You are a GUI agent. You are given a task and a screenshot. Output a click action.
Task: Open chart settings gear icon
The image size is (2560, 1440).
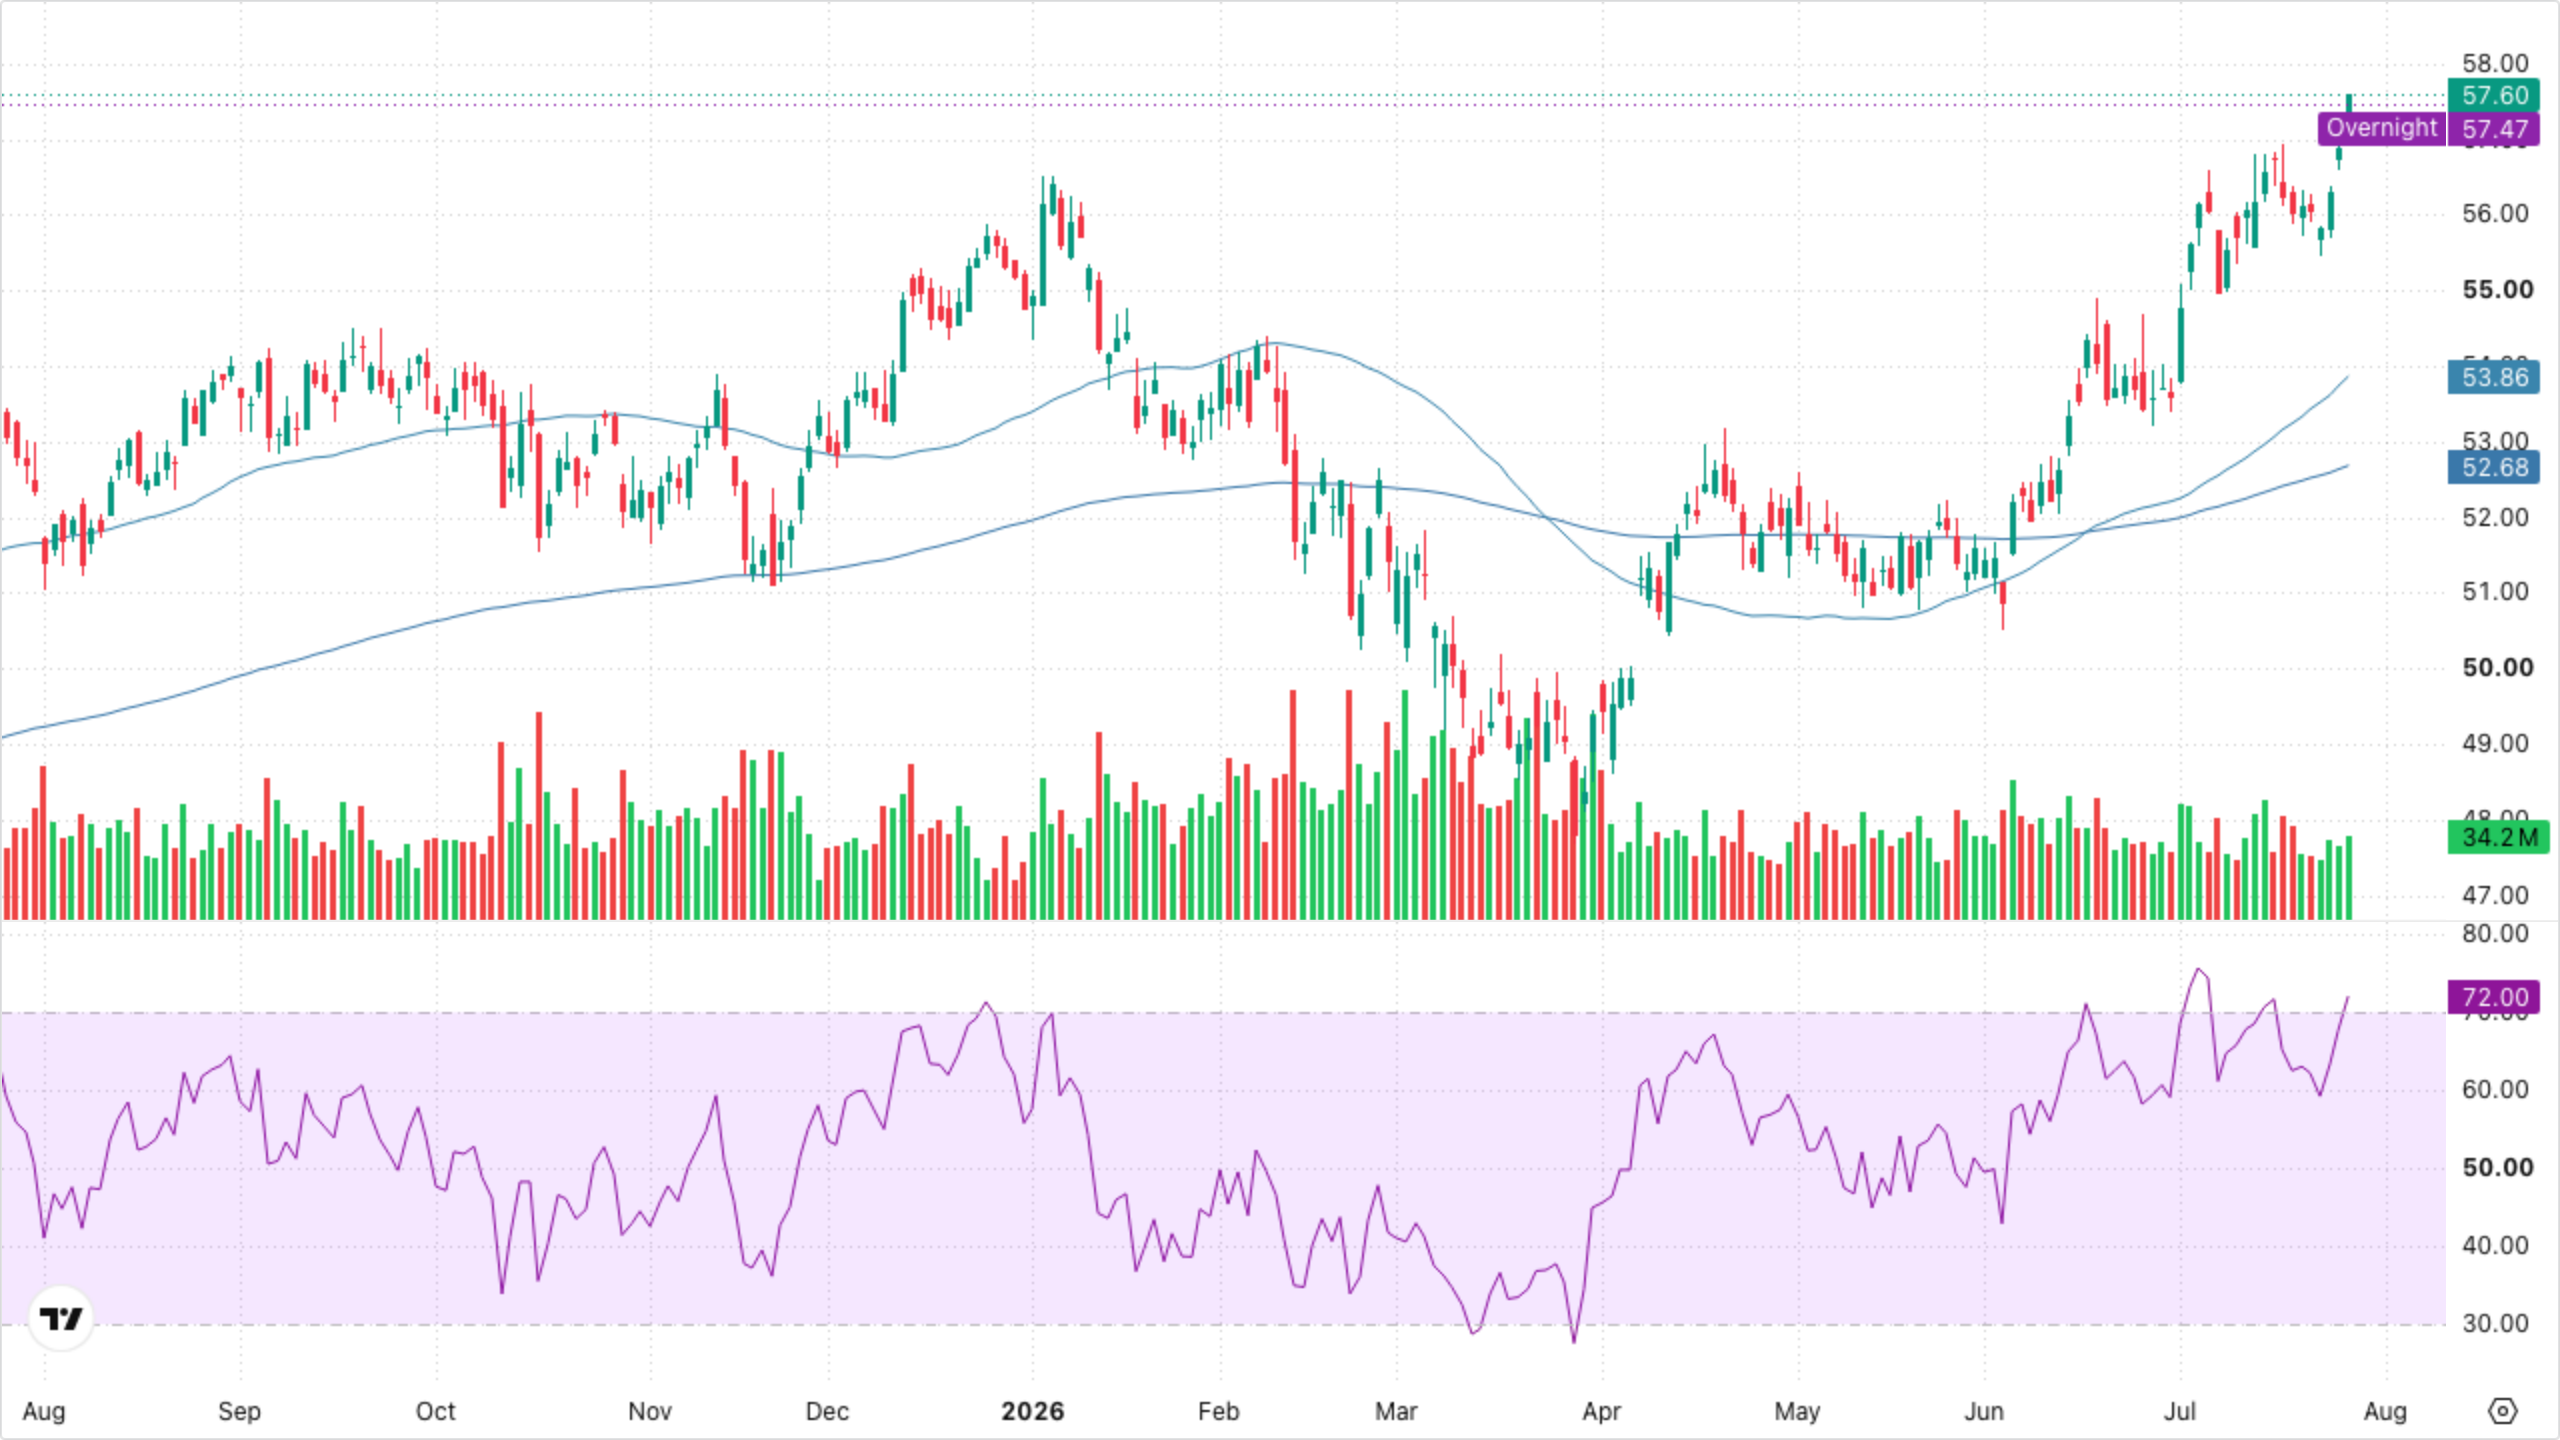point(2502,1411)
